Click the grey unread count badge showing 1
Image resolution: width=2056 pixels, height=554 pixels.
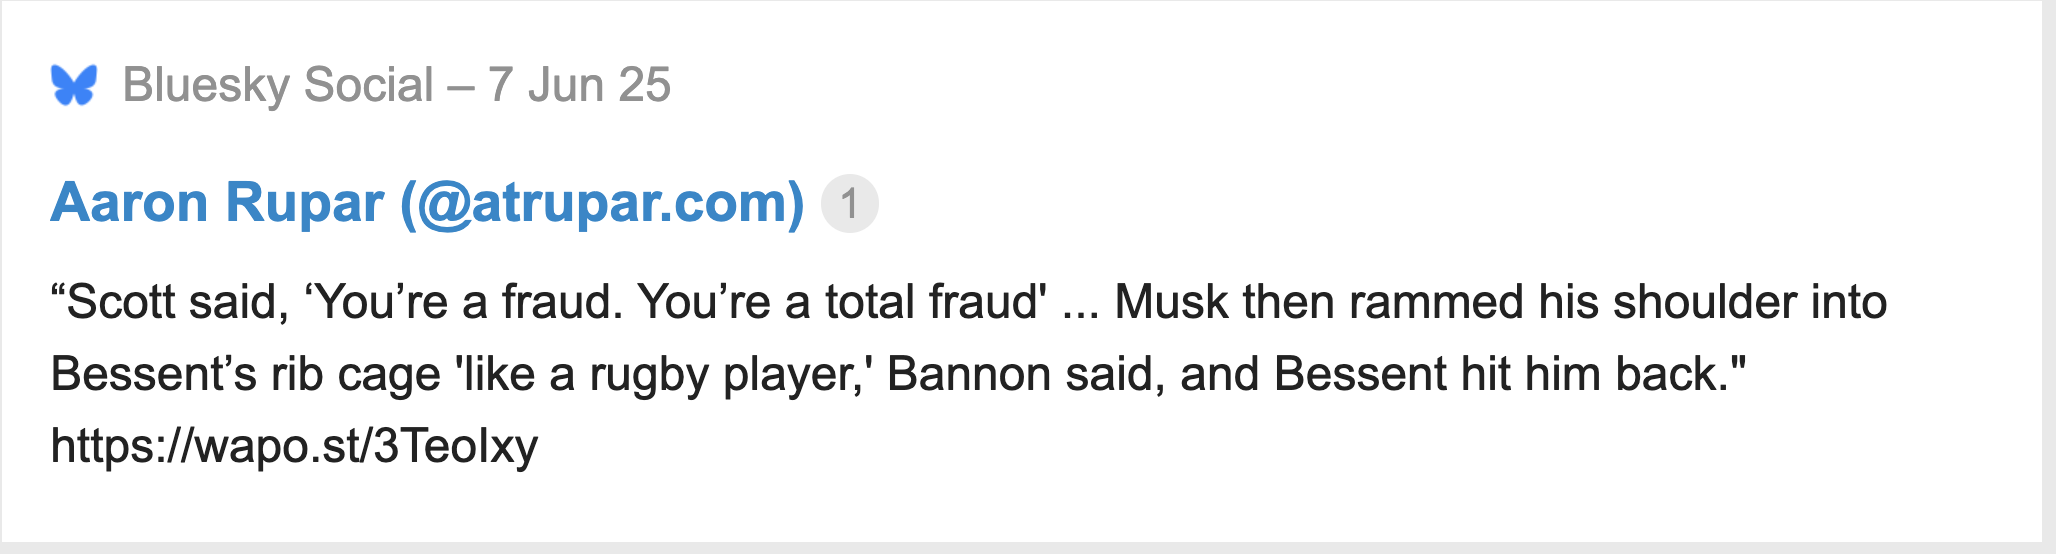[849, 204]
